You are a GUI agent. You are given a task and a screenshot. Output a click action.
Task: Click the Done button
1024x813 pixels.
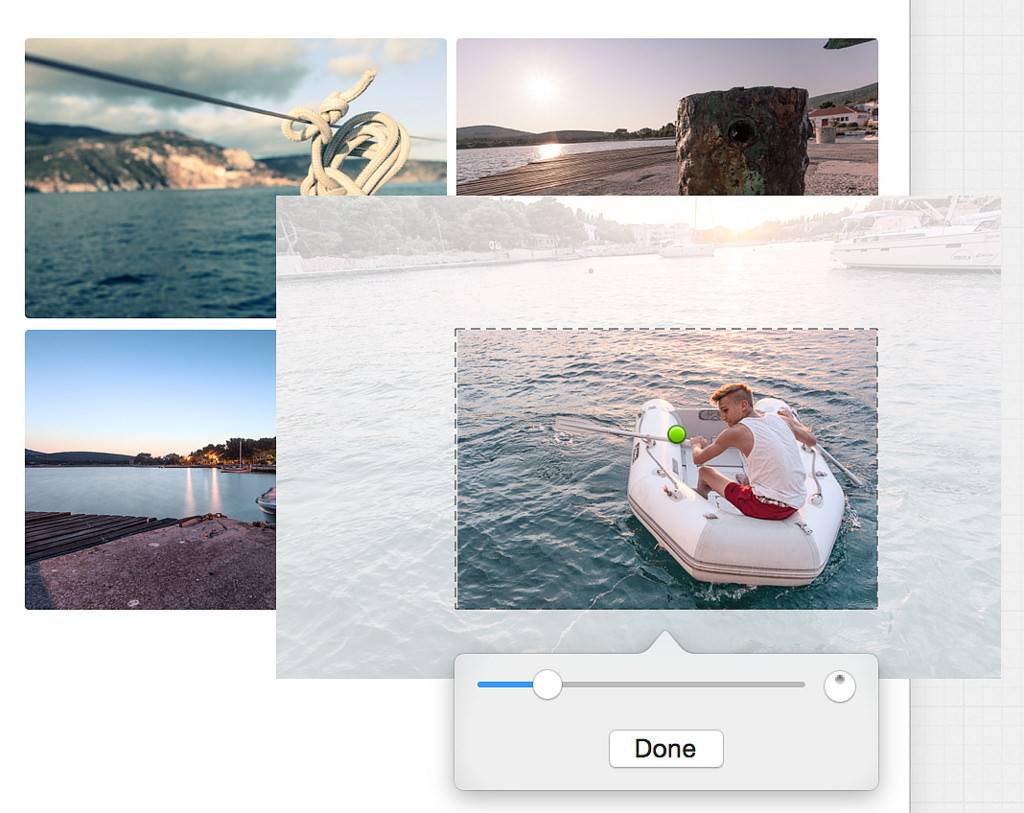(x=665, y=748)
